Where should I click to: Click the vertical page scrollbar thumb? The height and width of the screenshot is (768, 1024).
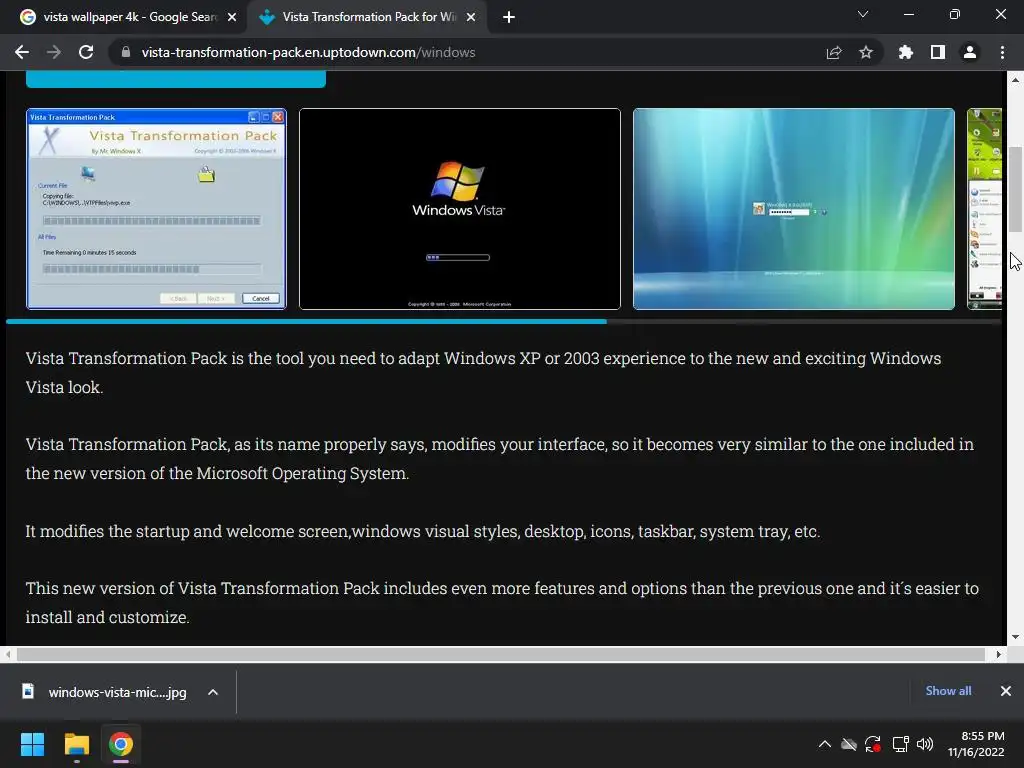1015,189
